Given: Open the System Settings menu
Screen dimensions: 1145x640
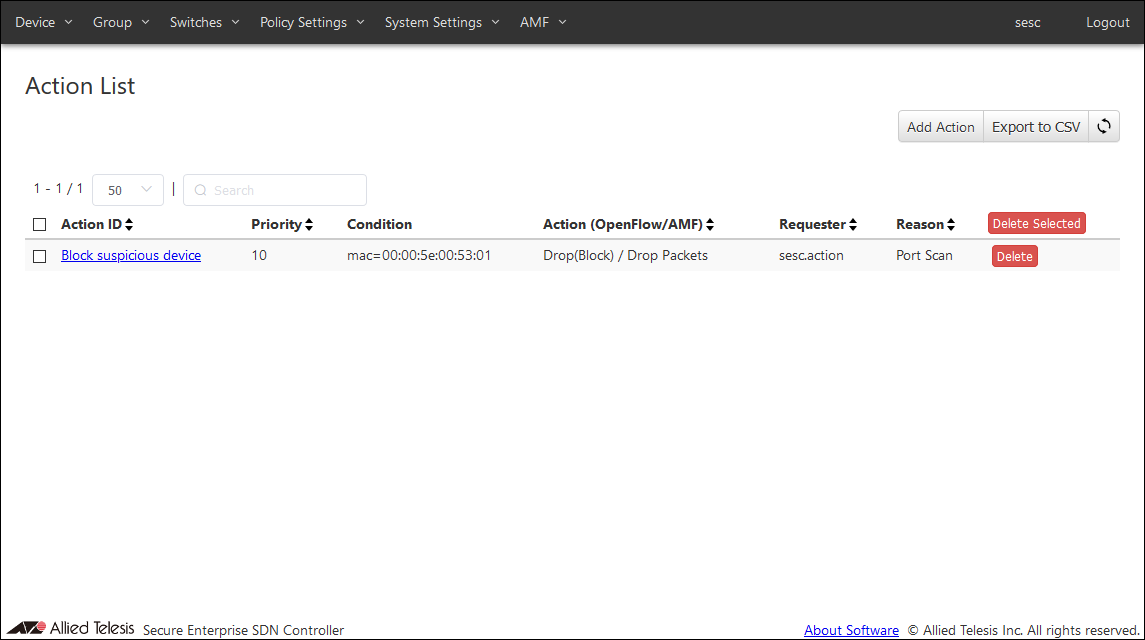Looking at the screenshot, I should [441, 22].
